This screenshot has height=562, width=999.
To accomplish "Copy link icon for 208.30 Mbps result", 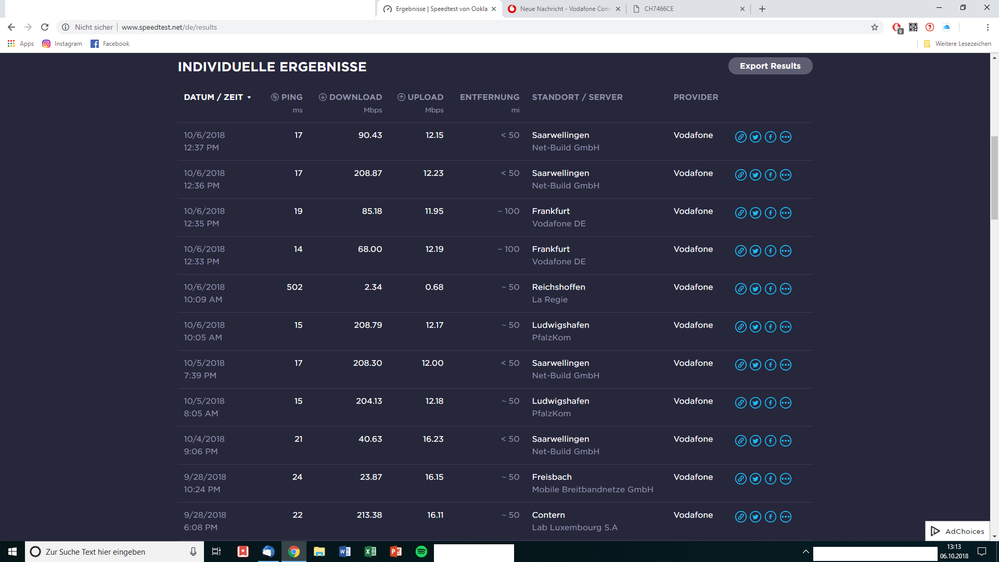I will click(x=740, y=364).
